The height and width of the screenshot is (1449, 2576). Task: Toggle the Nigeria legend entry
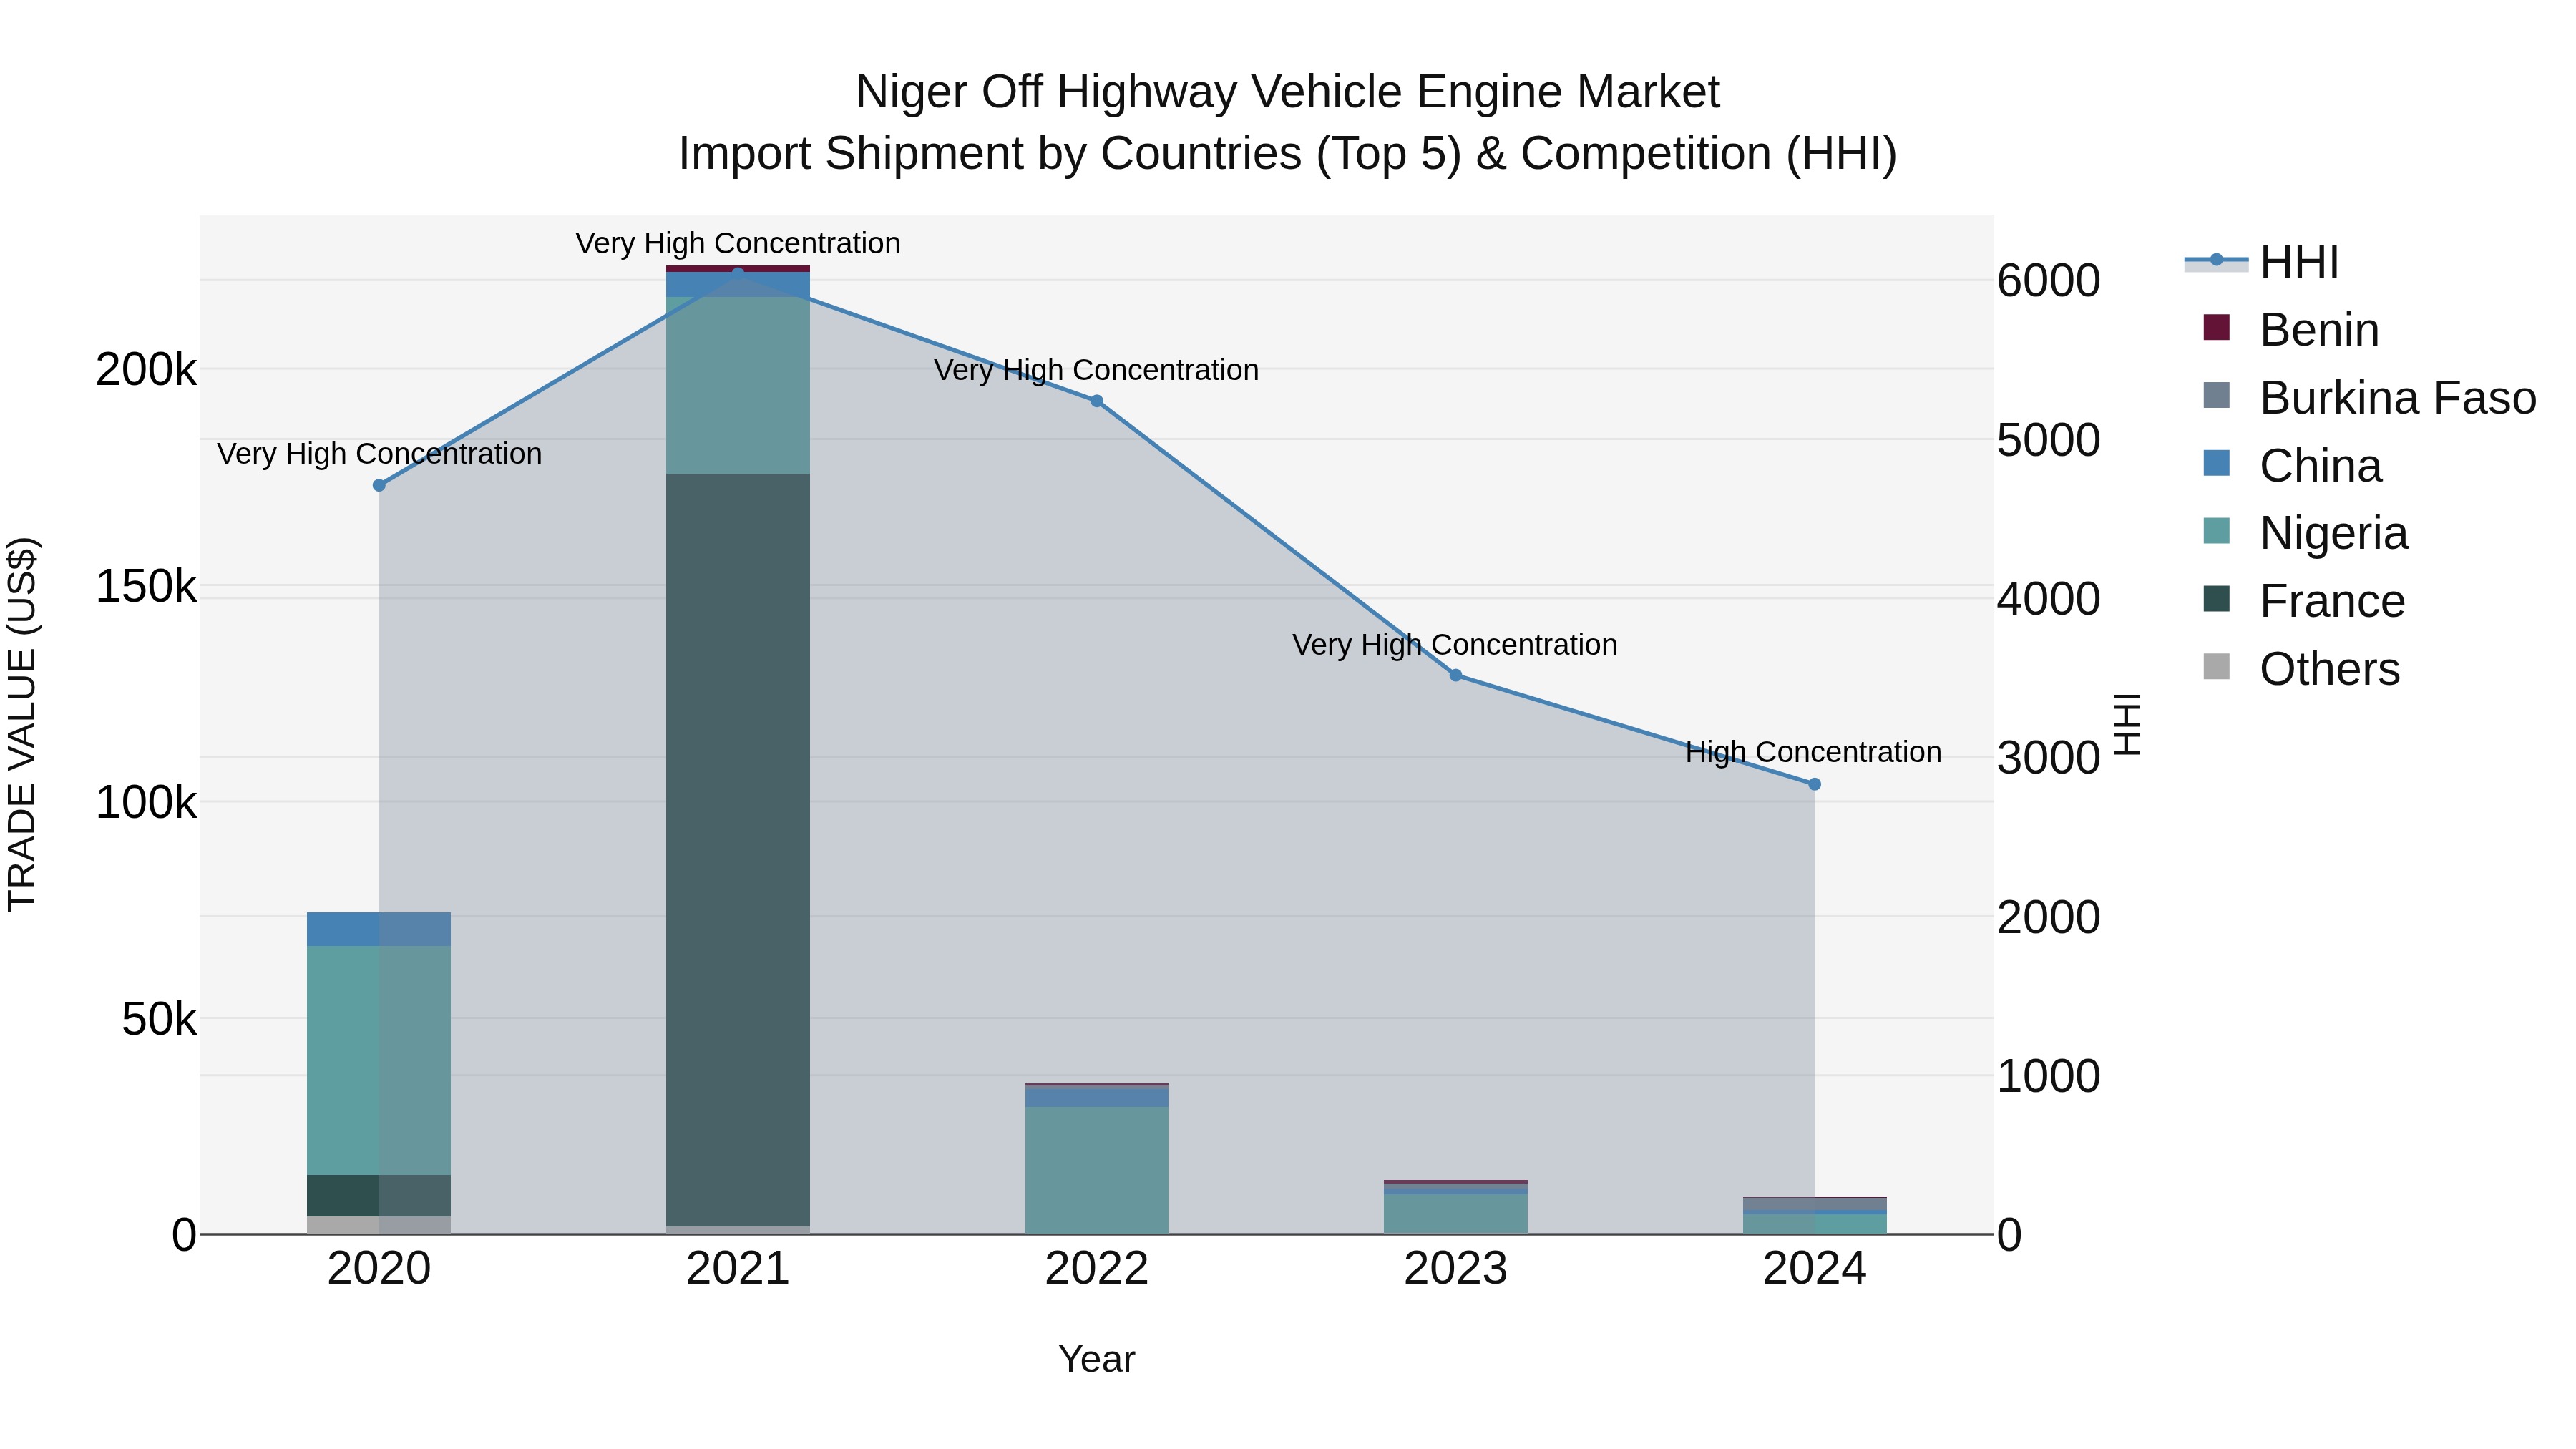(x=2305, y=533)
